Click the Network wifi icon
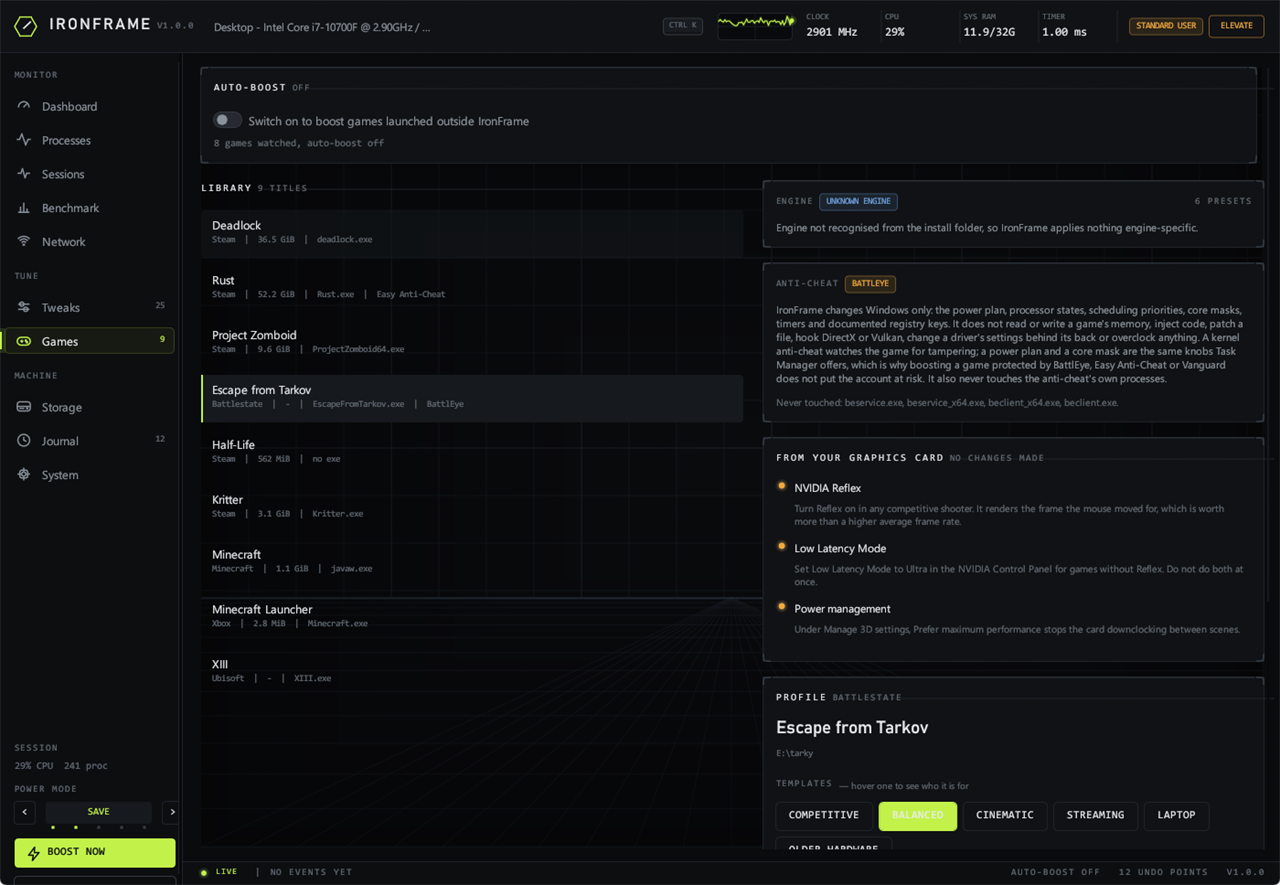The width and height of the screenshot is (1280, 885). 24,242
